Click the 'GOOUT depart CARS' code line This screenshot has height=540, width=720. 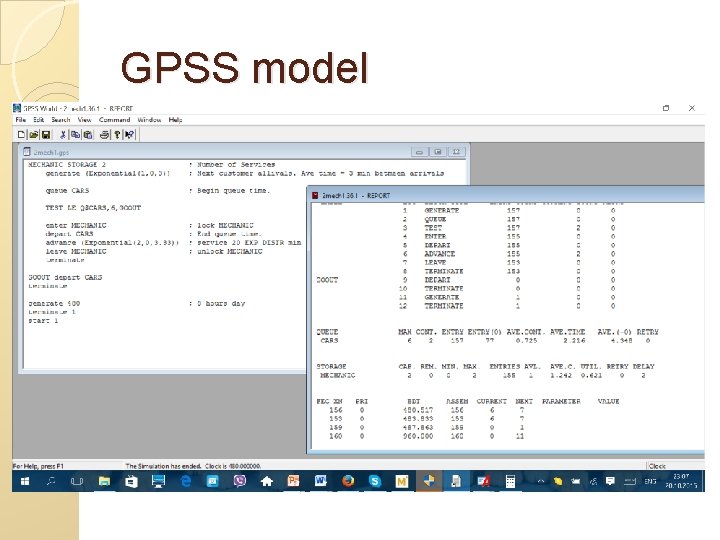pos(65,277)
